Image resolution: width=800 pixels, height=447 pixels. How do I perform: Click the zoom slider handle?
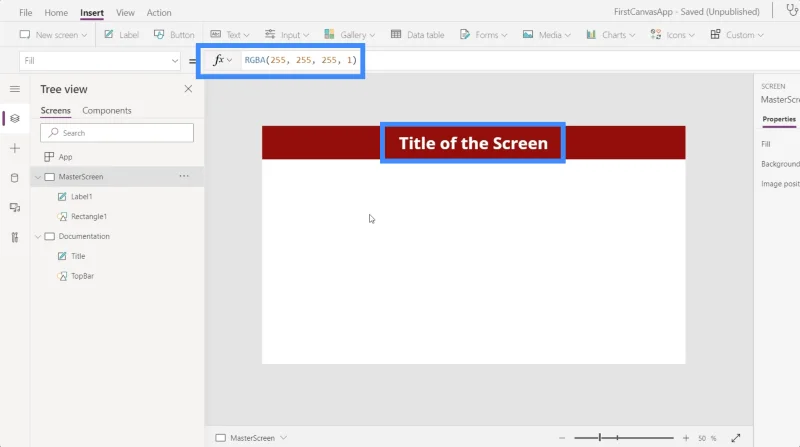(x=600, y=437)
